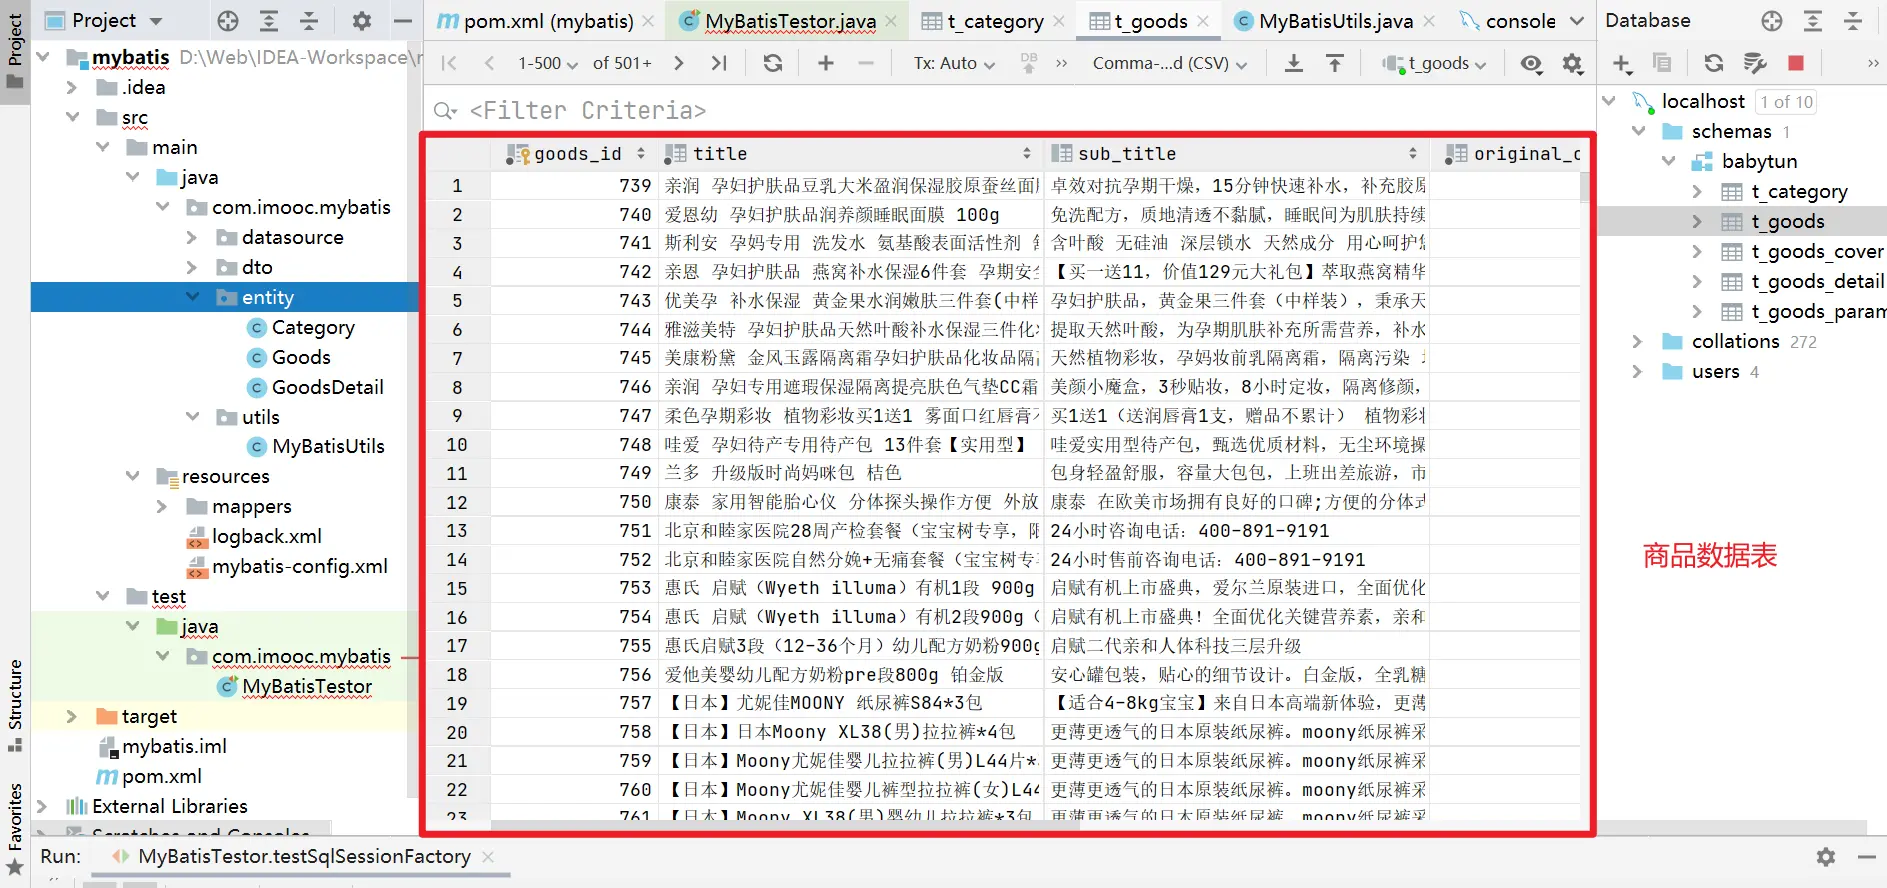Viewport: 1887px width, 888px height.
Task: Close the MyBatisTestor.java editor tab
Action: pyautogui.click(x=891, y=21)
